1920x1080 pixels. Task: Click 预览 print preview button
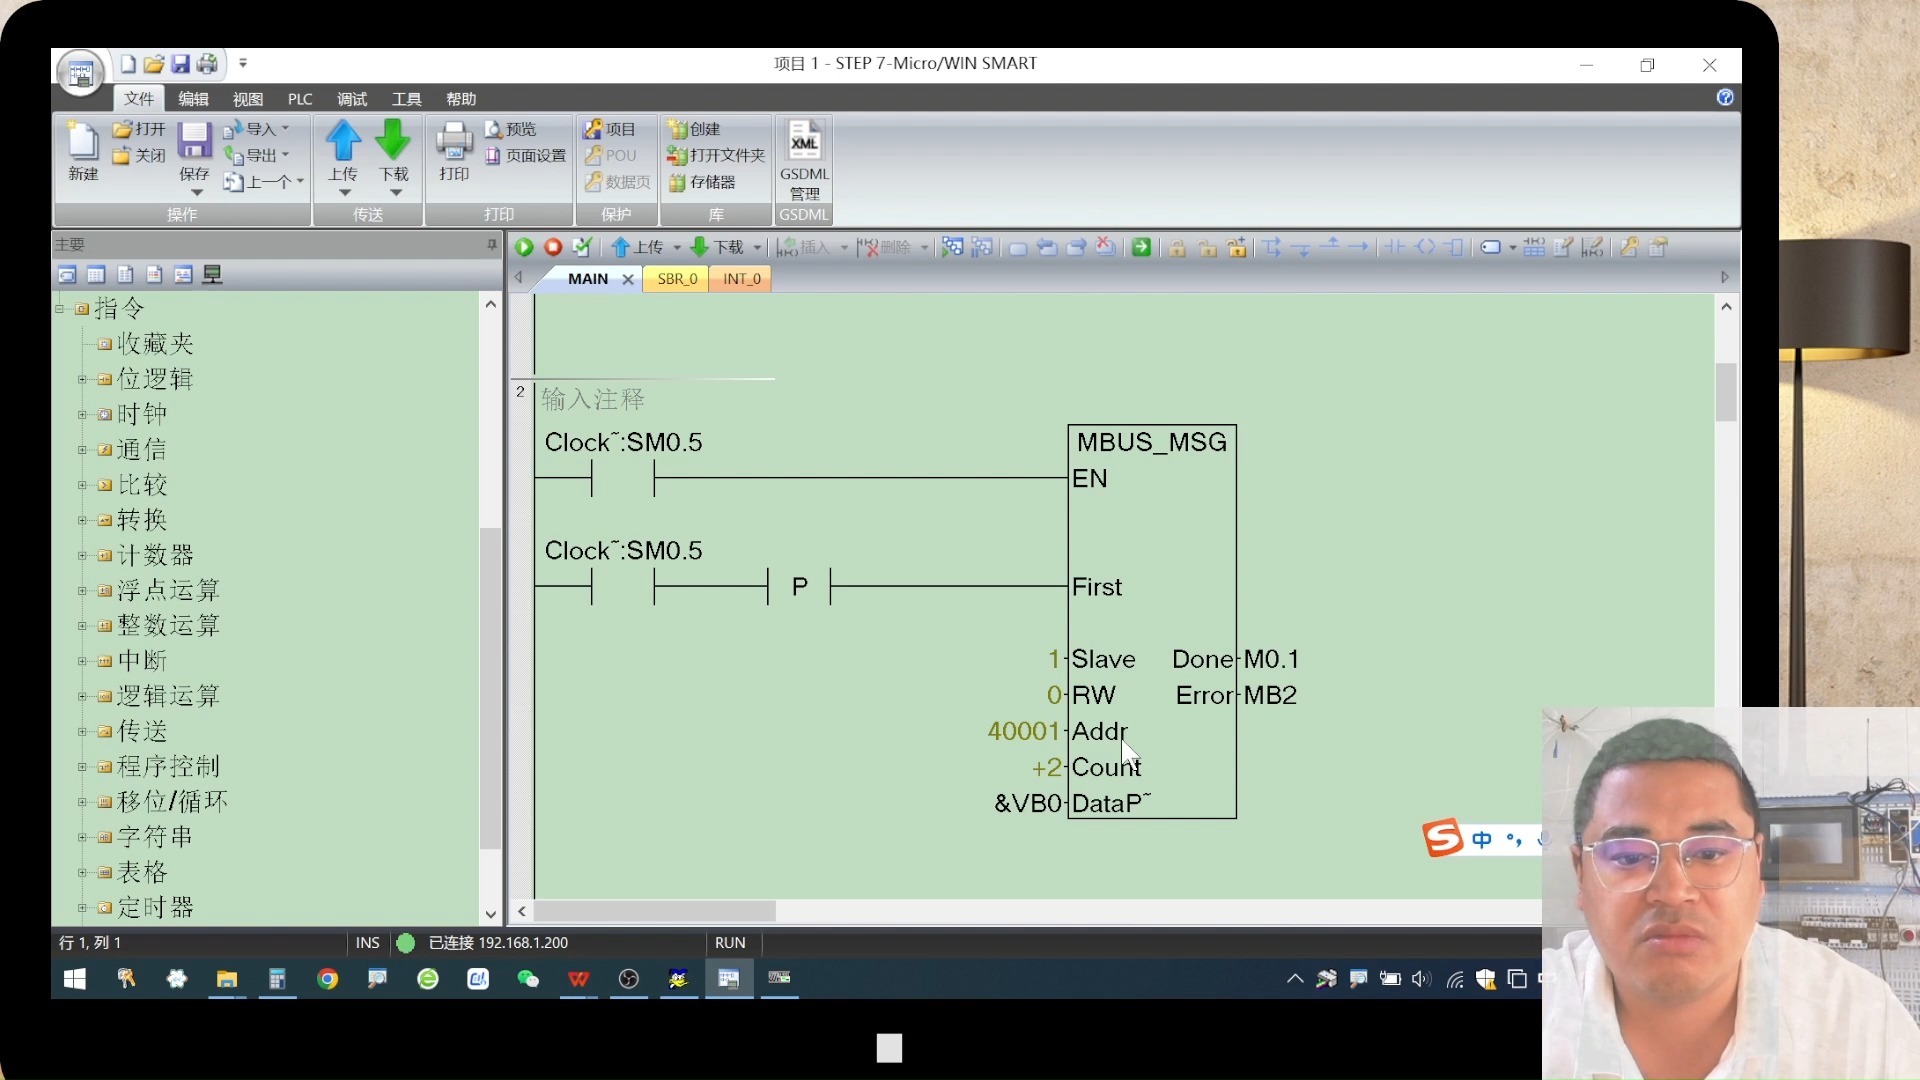[x=511, y=129]
